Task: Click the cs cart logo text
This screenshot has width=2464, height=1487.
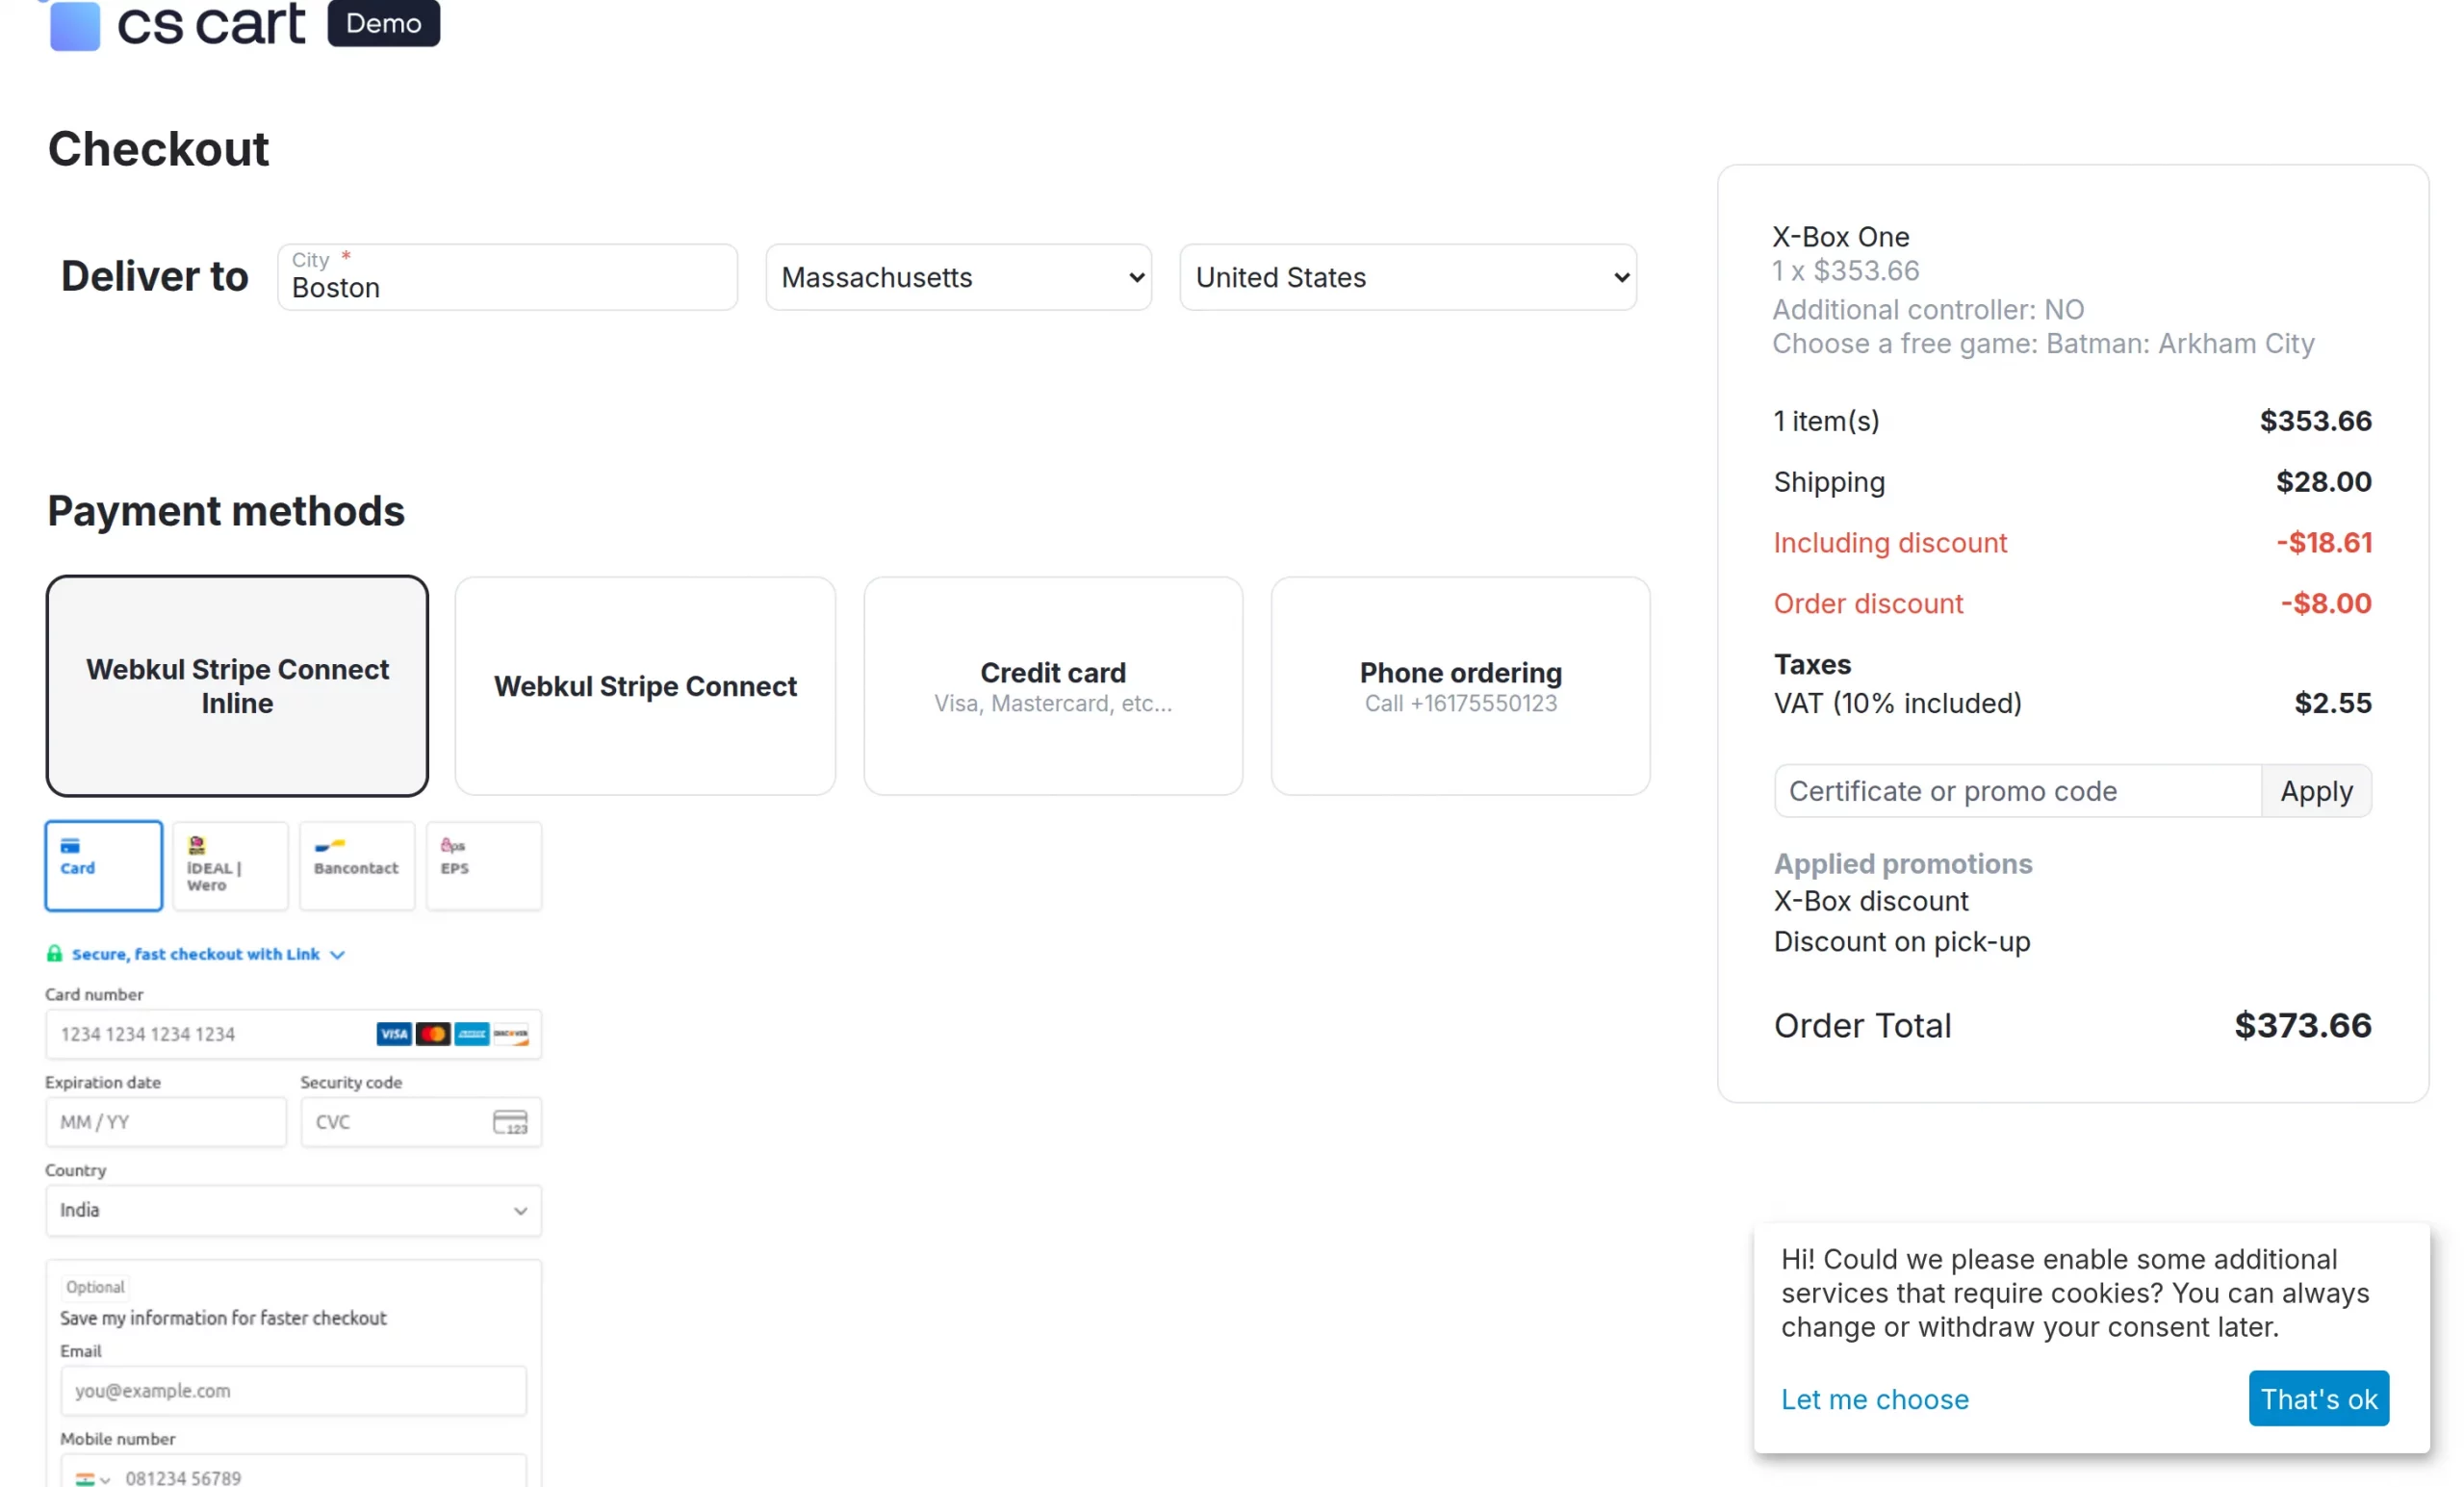Action: (211, 24)
